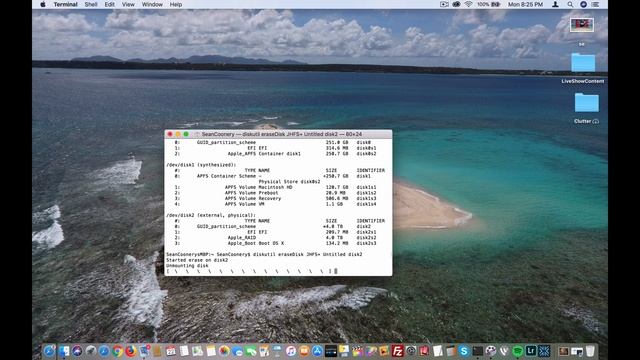Click the Mon 8:26 PM clock
Image resolution: width=640 pixels, height=360 pixels.
coord(525,4)
